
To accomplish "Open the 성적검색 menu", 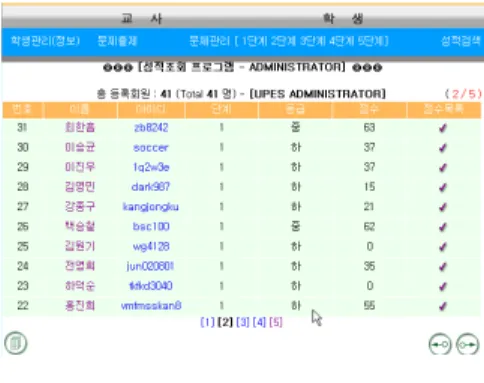I will click(461, 41).
